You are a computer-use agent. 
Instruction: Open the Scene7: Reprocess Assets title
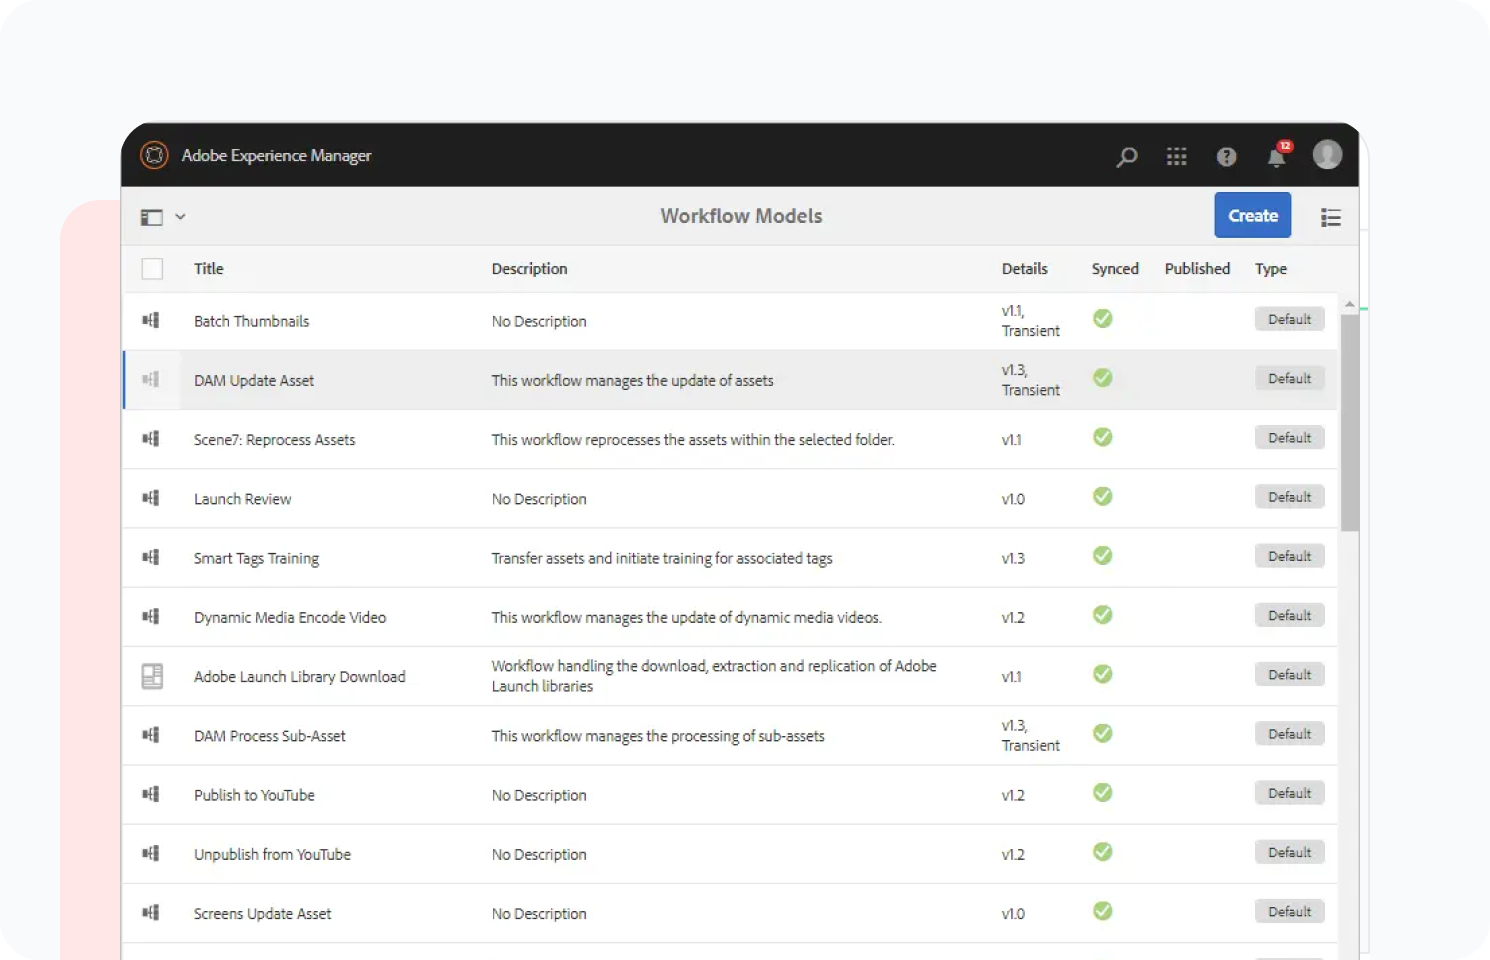click(274, 439)
